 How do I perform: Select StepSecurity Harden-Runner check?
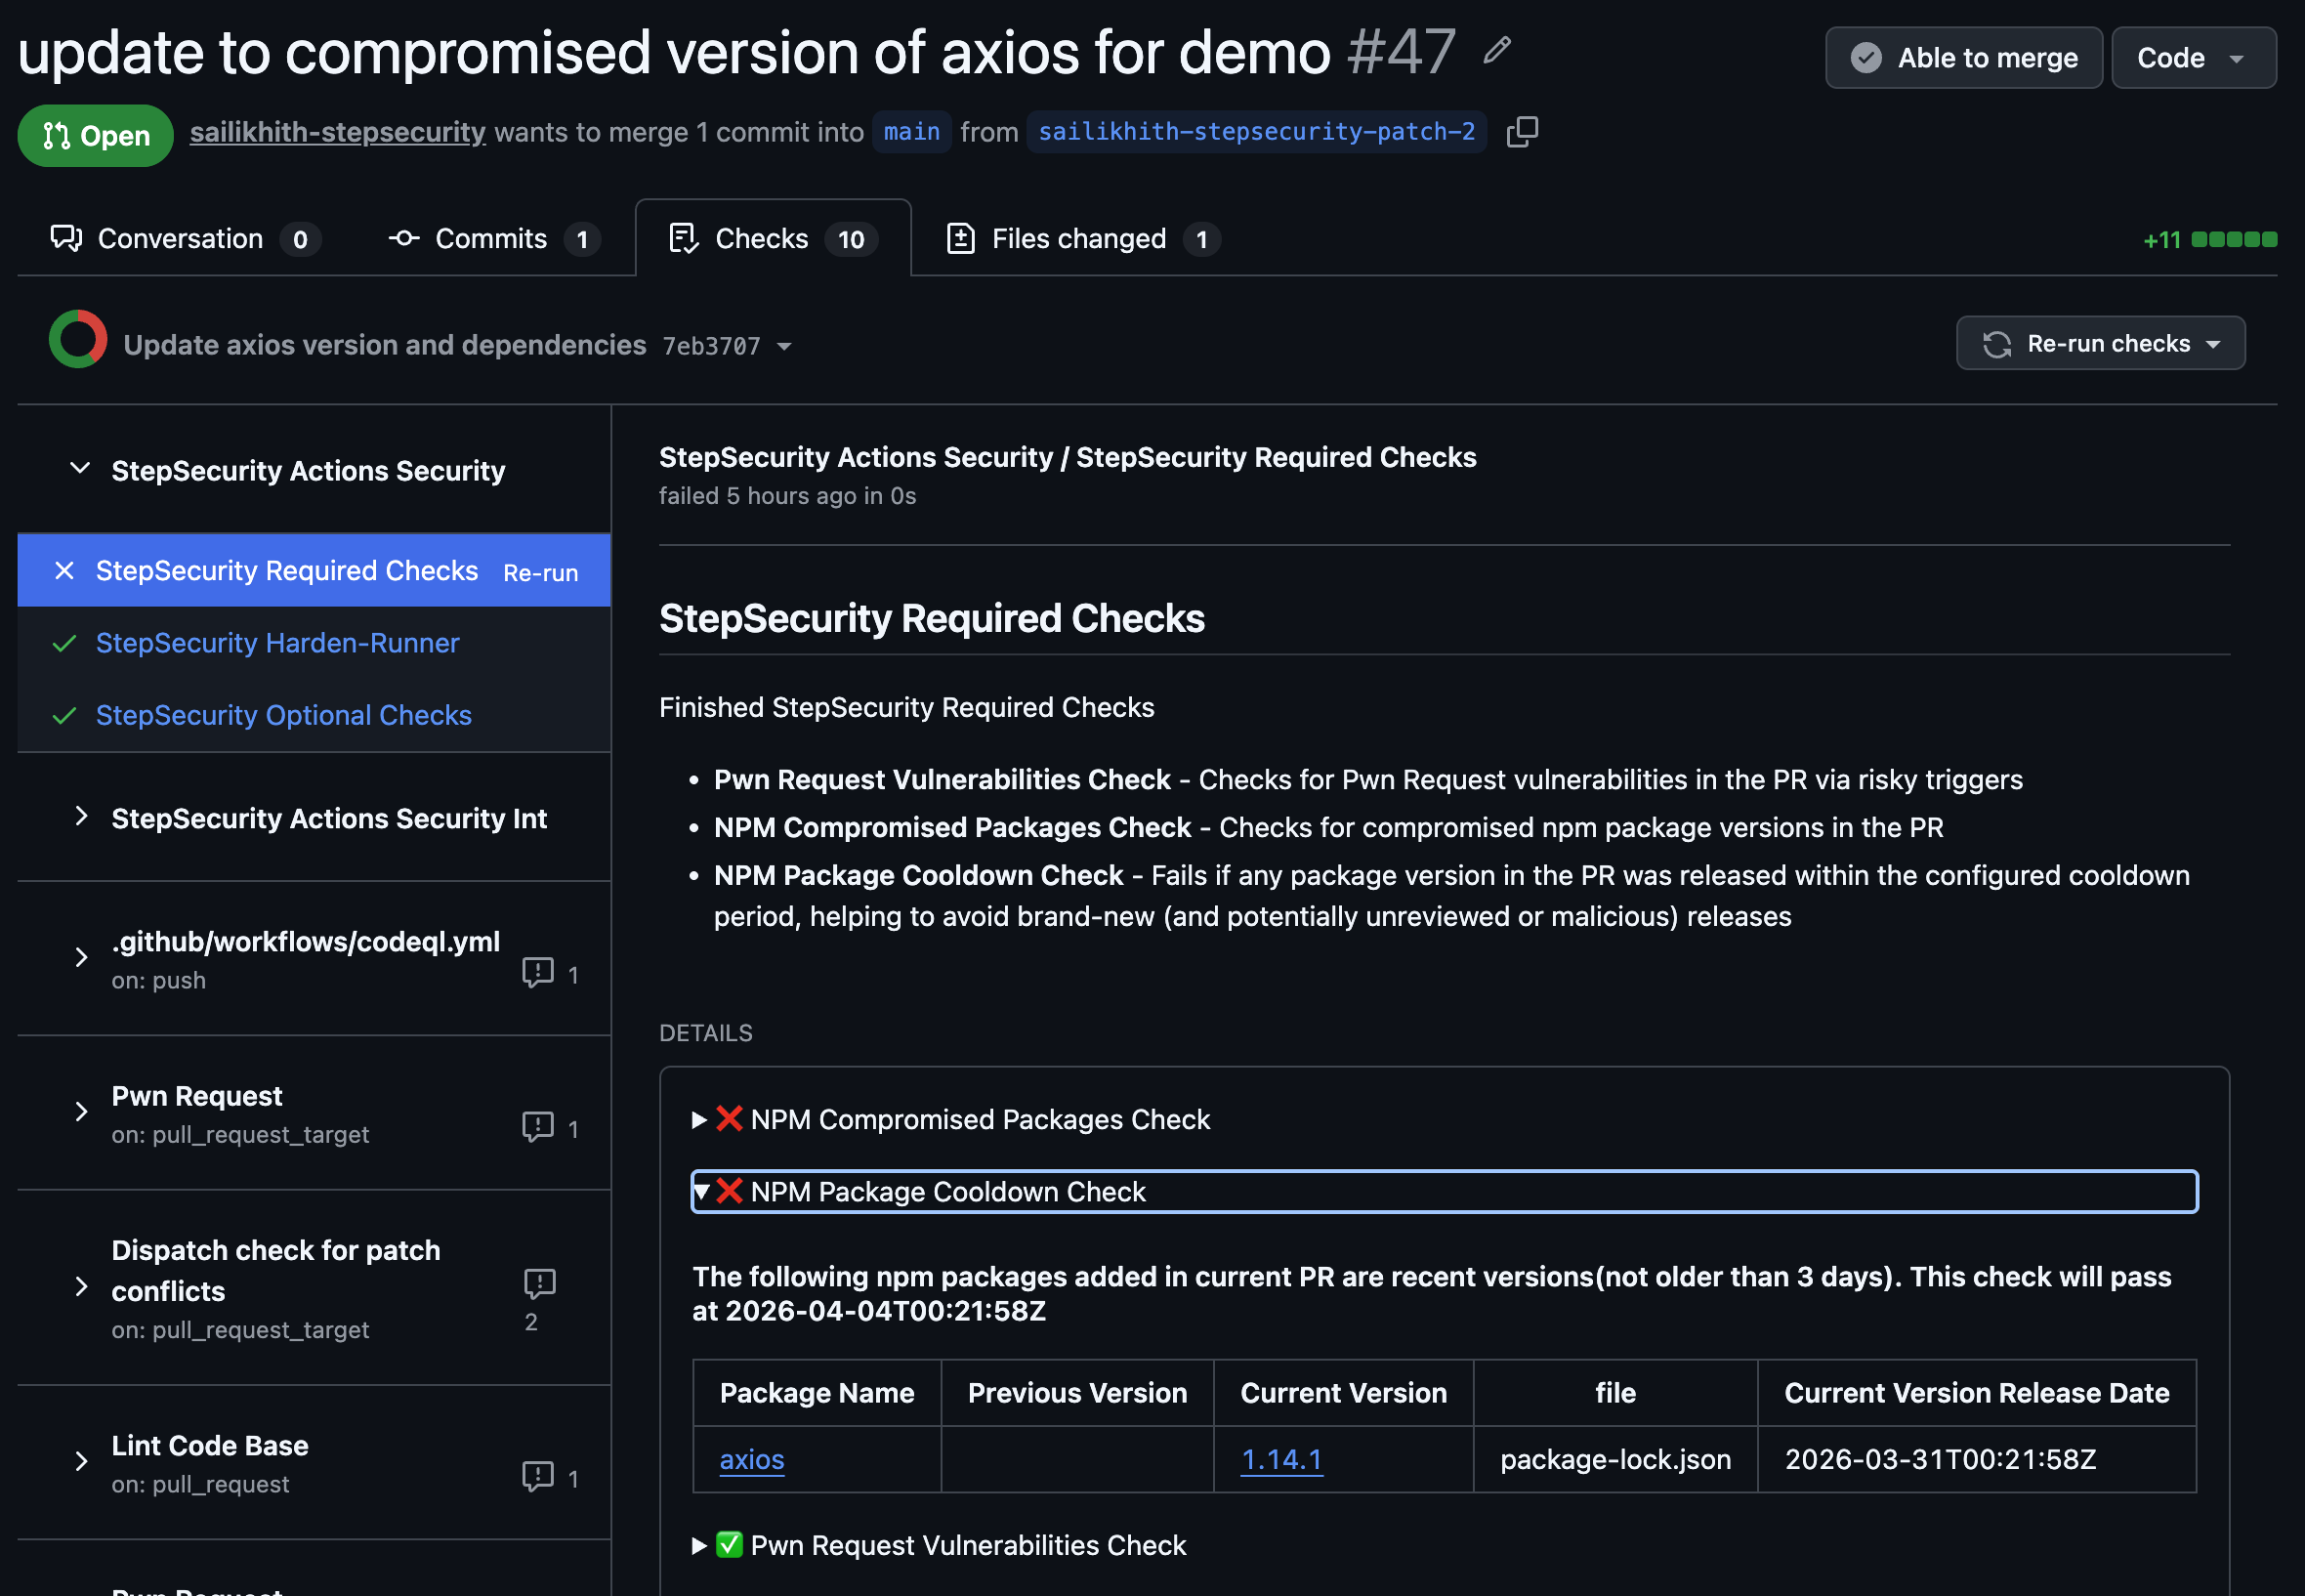277,643
